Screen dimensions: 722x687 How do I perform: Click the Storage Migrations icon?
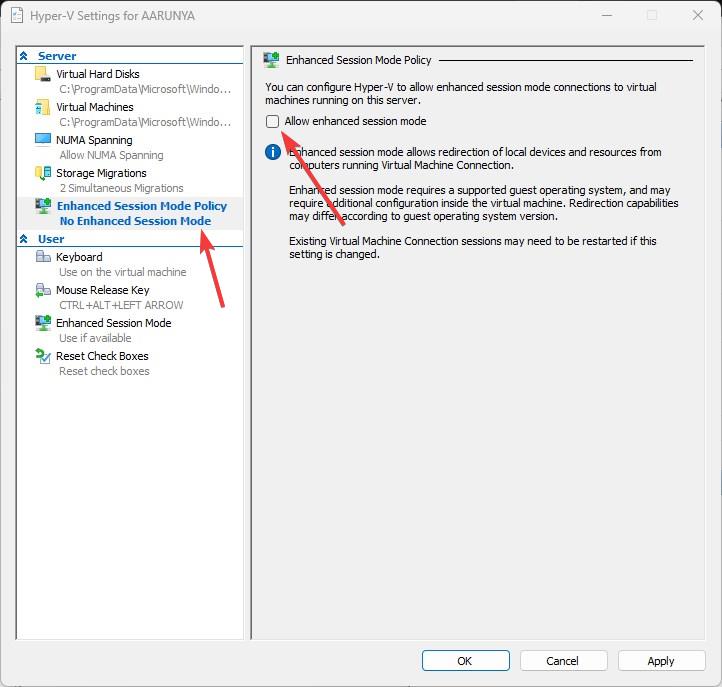(x=43, y=174)
